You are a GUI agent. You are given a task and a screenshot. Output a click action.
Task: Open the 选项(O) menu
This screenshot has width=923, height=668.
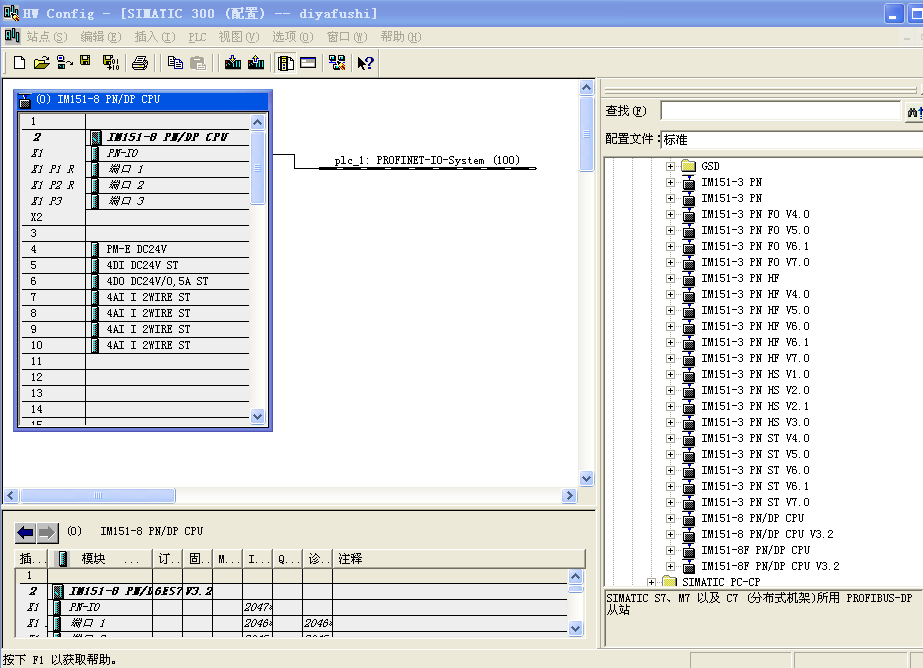pos(293,37)
